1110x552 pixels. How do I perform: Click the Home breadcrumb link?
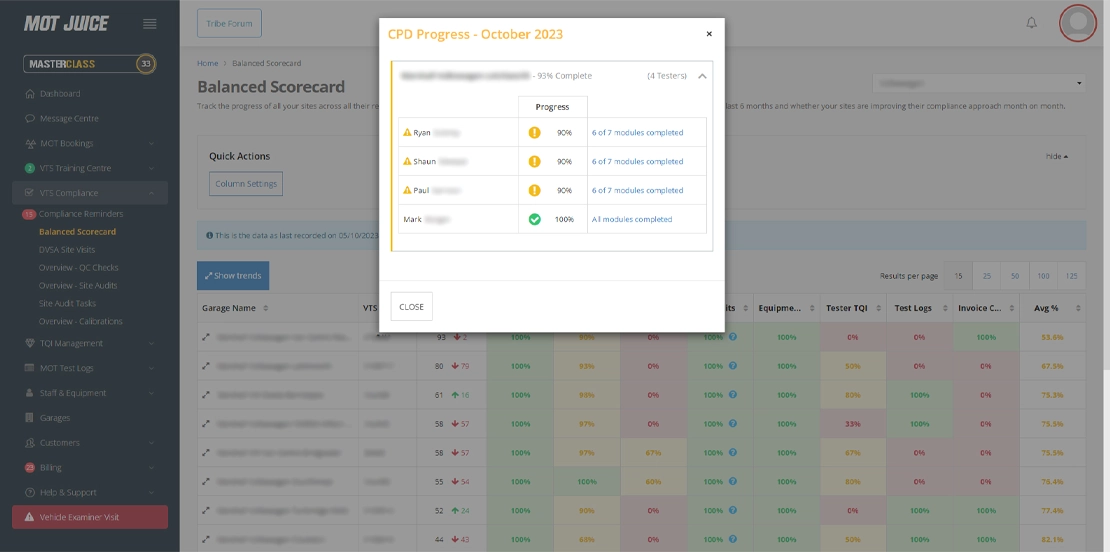tap(207, 63)
